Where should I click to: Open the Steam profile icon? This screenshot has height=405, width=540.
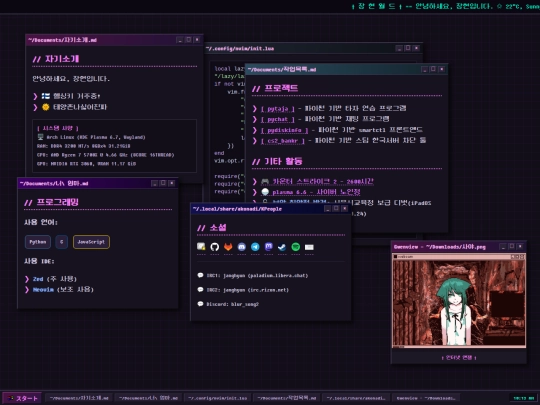(x=282, y=247)
